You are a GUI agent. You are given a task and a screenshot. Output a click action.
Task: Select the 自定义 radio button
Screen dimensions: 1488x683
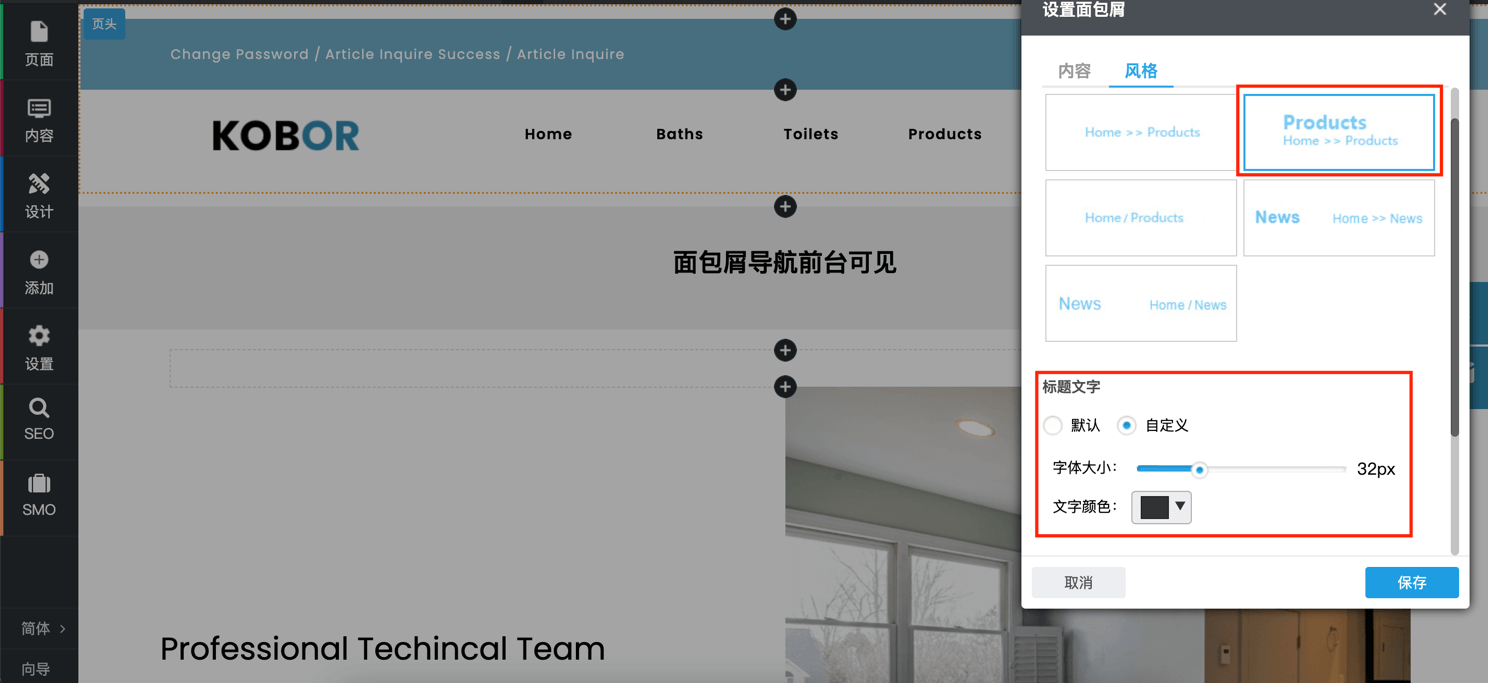[x=1127, y=426]
